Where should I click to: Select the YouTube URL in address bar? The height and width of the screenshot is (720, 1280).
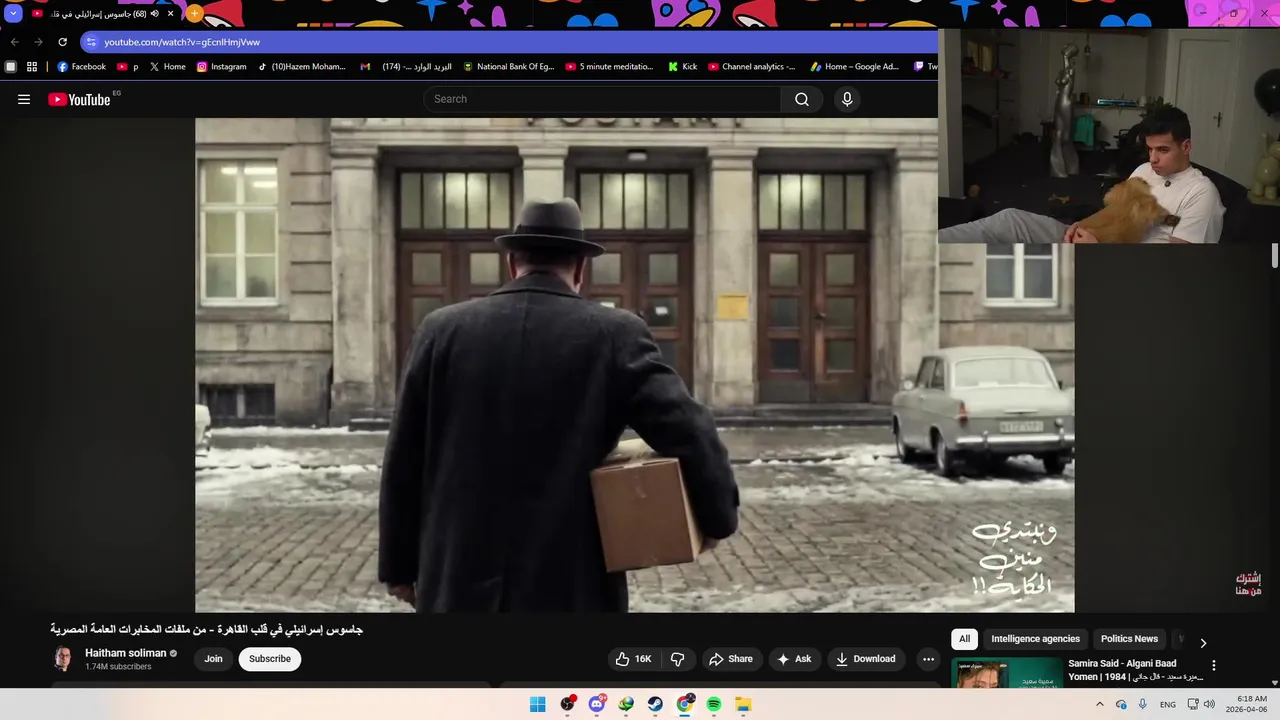(182, 42)
